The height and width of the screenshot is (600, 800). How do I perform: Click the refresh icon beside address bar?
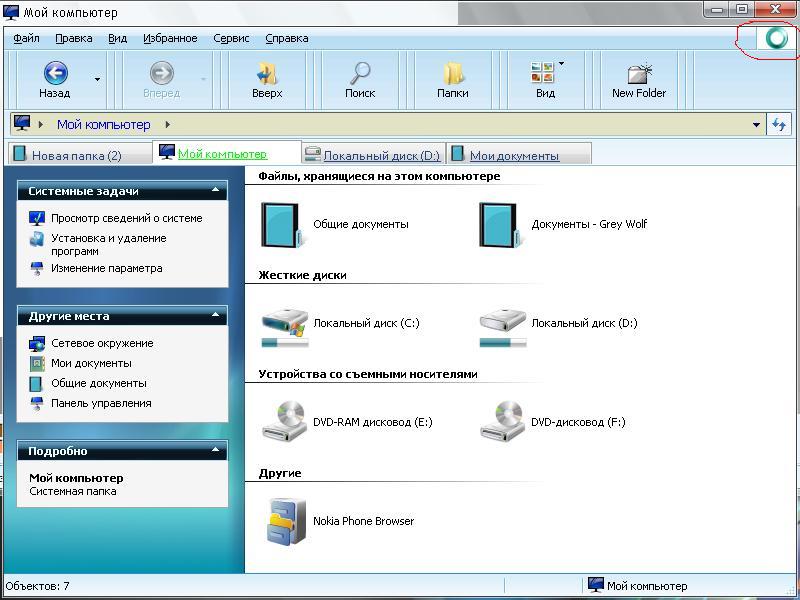click(x=779, y=125)
